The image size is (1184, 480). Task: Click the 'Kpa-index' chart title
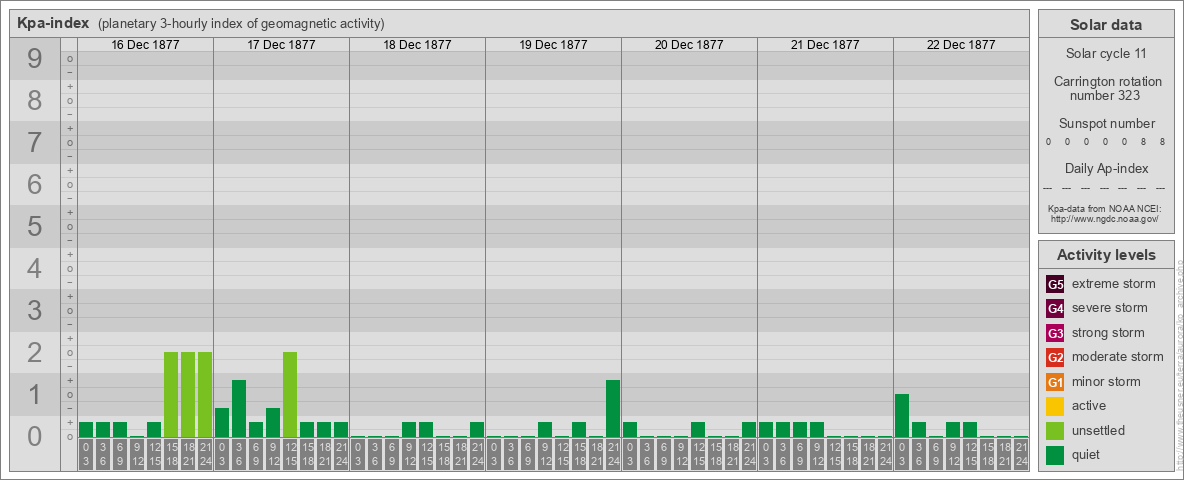click(53, 23)
